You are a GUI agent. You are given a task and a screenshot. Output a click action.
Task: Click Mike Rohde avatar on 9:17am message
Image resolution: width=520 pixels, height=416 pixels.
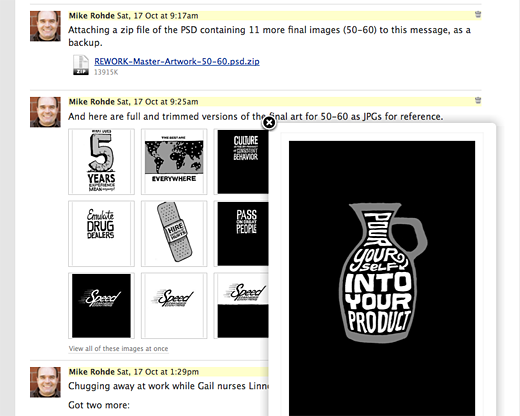(45, 26)
